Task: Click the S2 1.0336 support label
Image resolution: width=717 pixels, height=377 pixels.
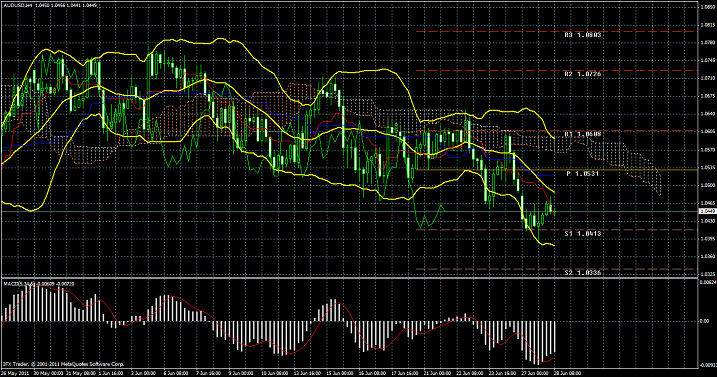Action: click(x=582, y=273)
